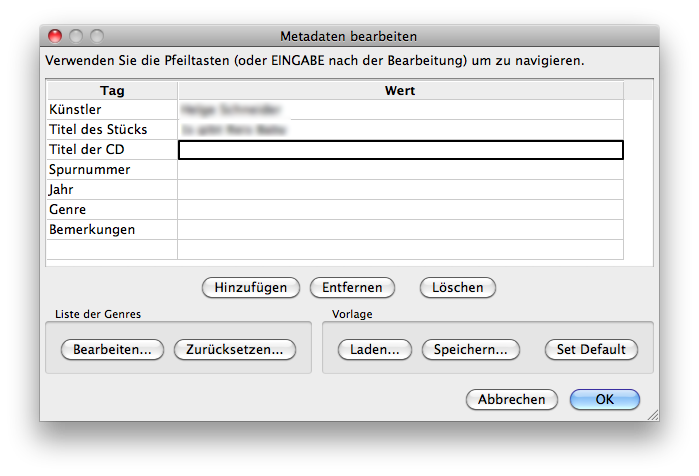Select the Titel des Stücks value cell
This screenshot has height=476, width=699.
[x=400, y=129]
